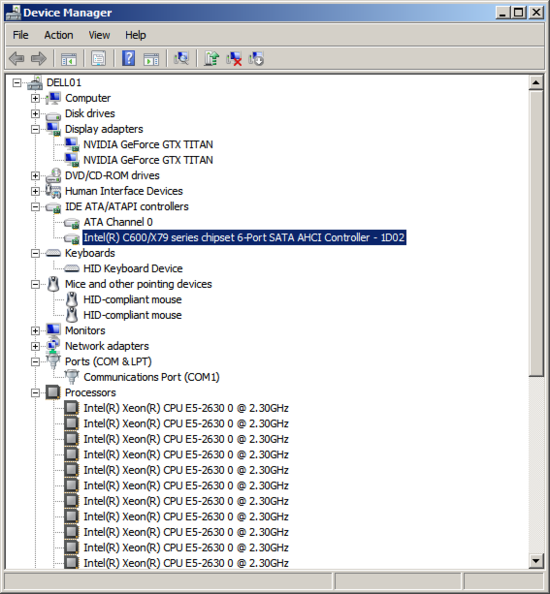Toggle the action pane toolbar icon
550x594 pixels.
click(x=151, y=59)
